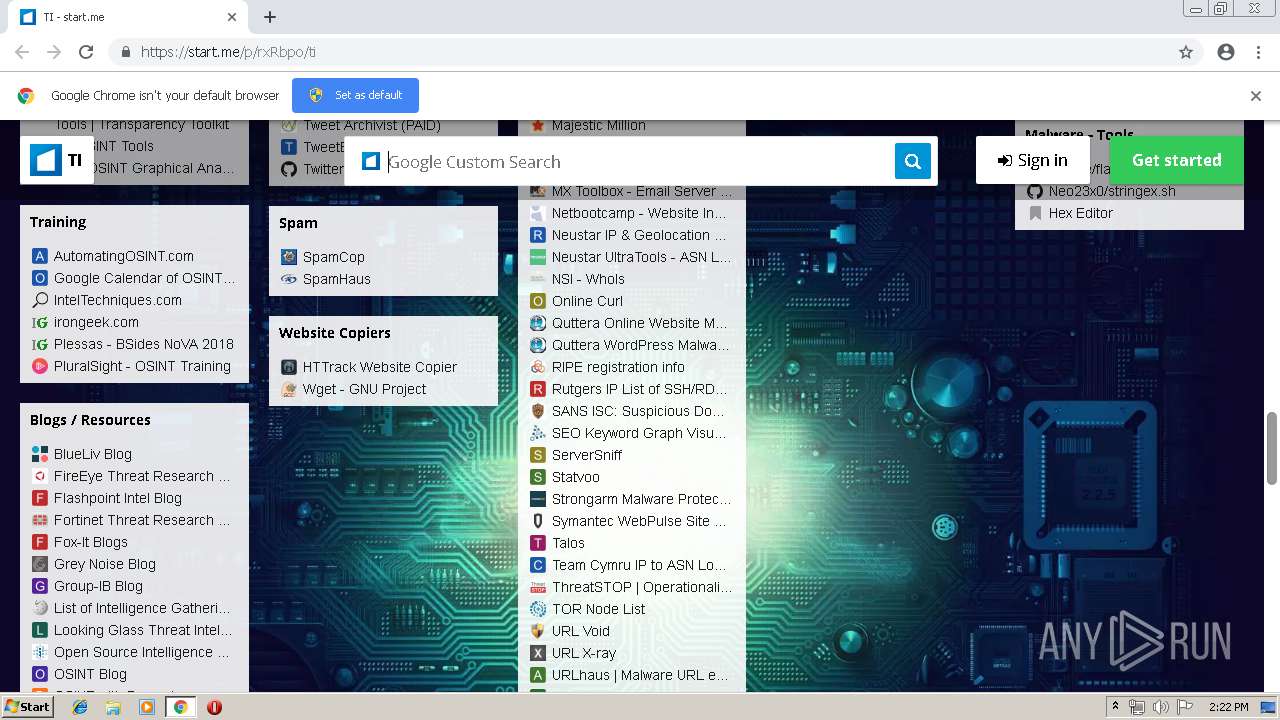Screen dimensions: 1280x720
Task: Open Team Cymru IP to ASN link
Action: (x=640, y=565)
